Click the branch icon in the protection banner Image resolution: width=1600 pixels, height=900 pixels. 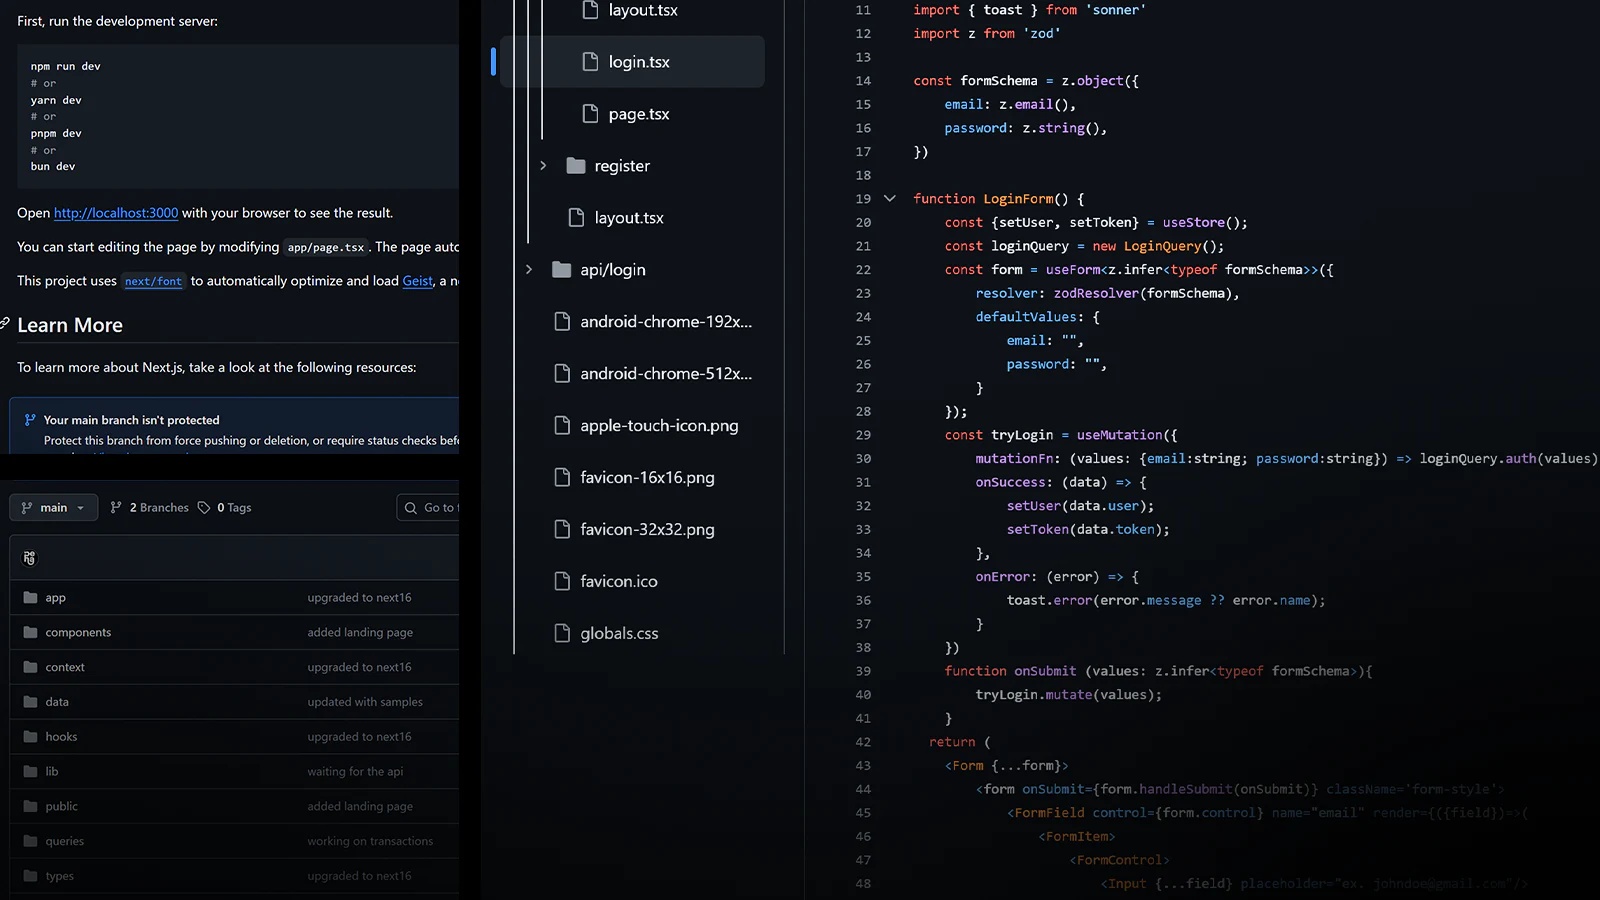pyautogui.click(x=30, y=420)
